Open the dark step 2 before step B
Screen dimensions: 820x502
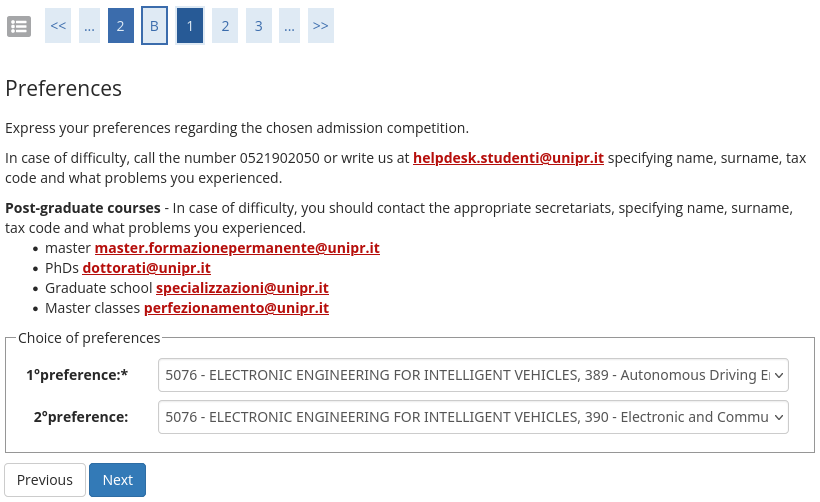click(x=120, y=26)
